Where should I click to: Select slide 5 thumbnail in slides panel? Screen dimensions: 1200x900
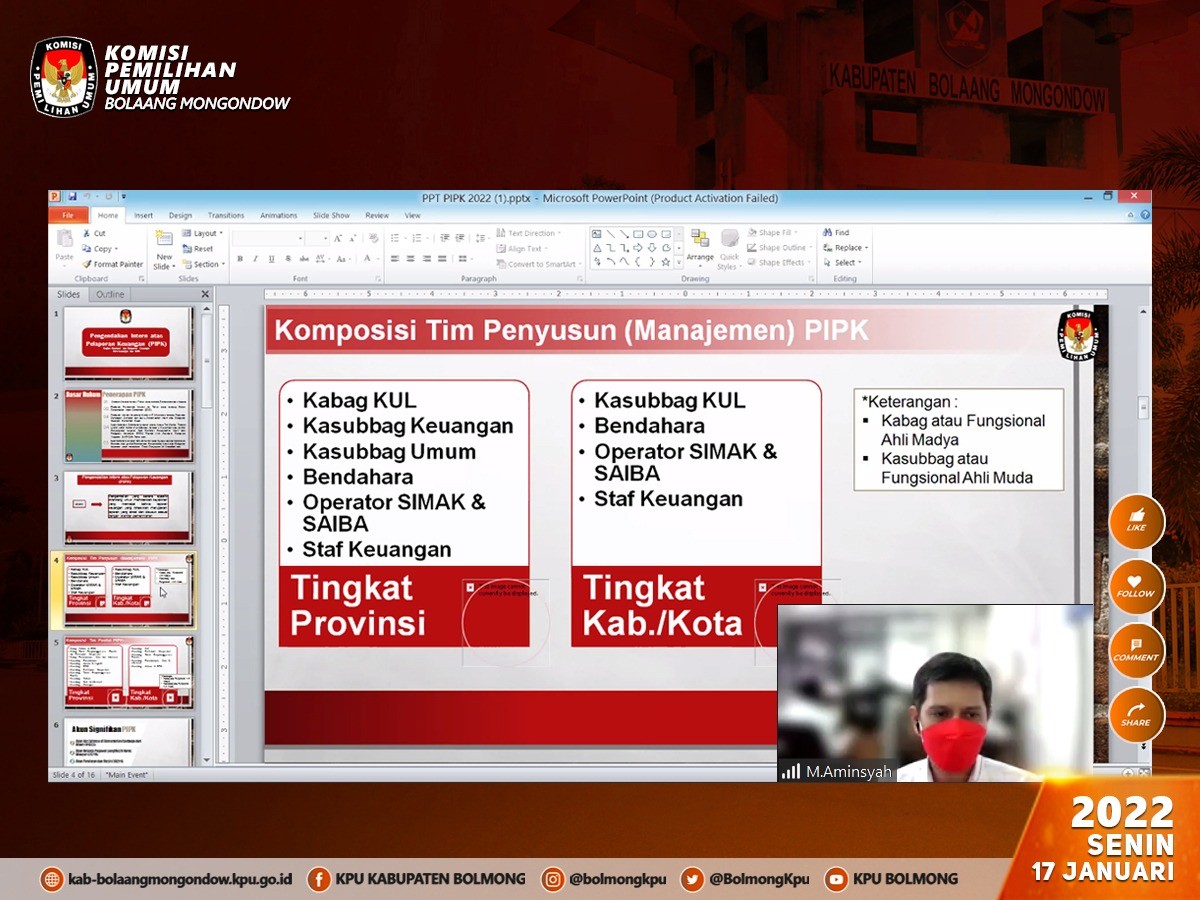(x=128, y=672)
